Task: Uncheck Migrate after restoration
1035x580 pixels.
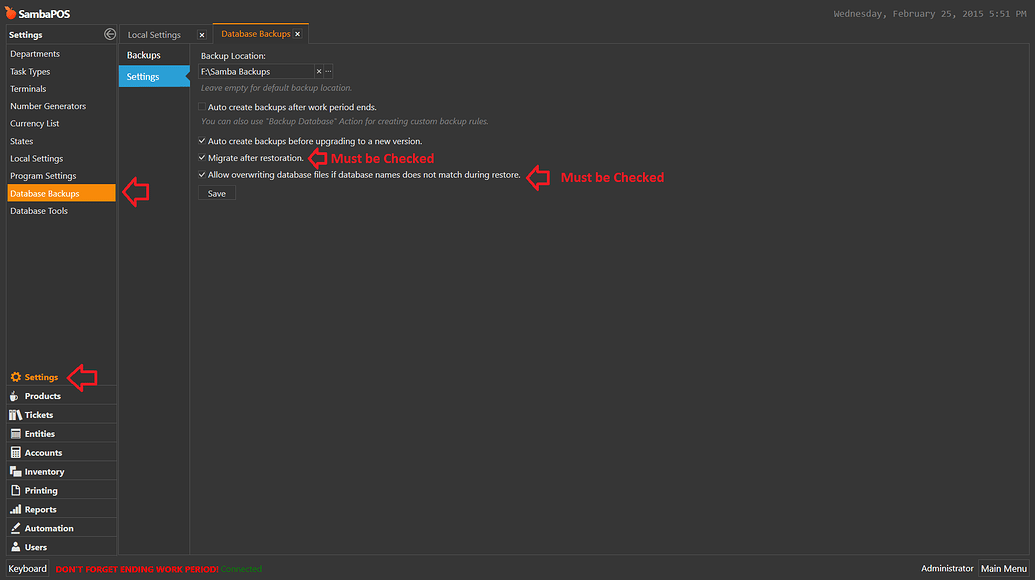Action: pyautogui.click(x=202, y=158)
